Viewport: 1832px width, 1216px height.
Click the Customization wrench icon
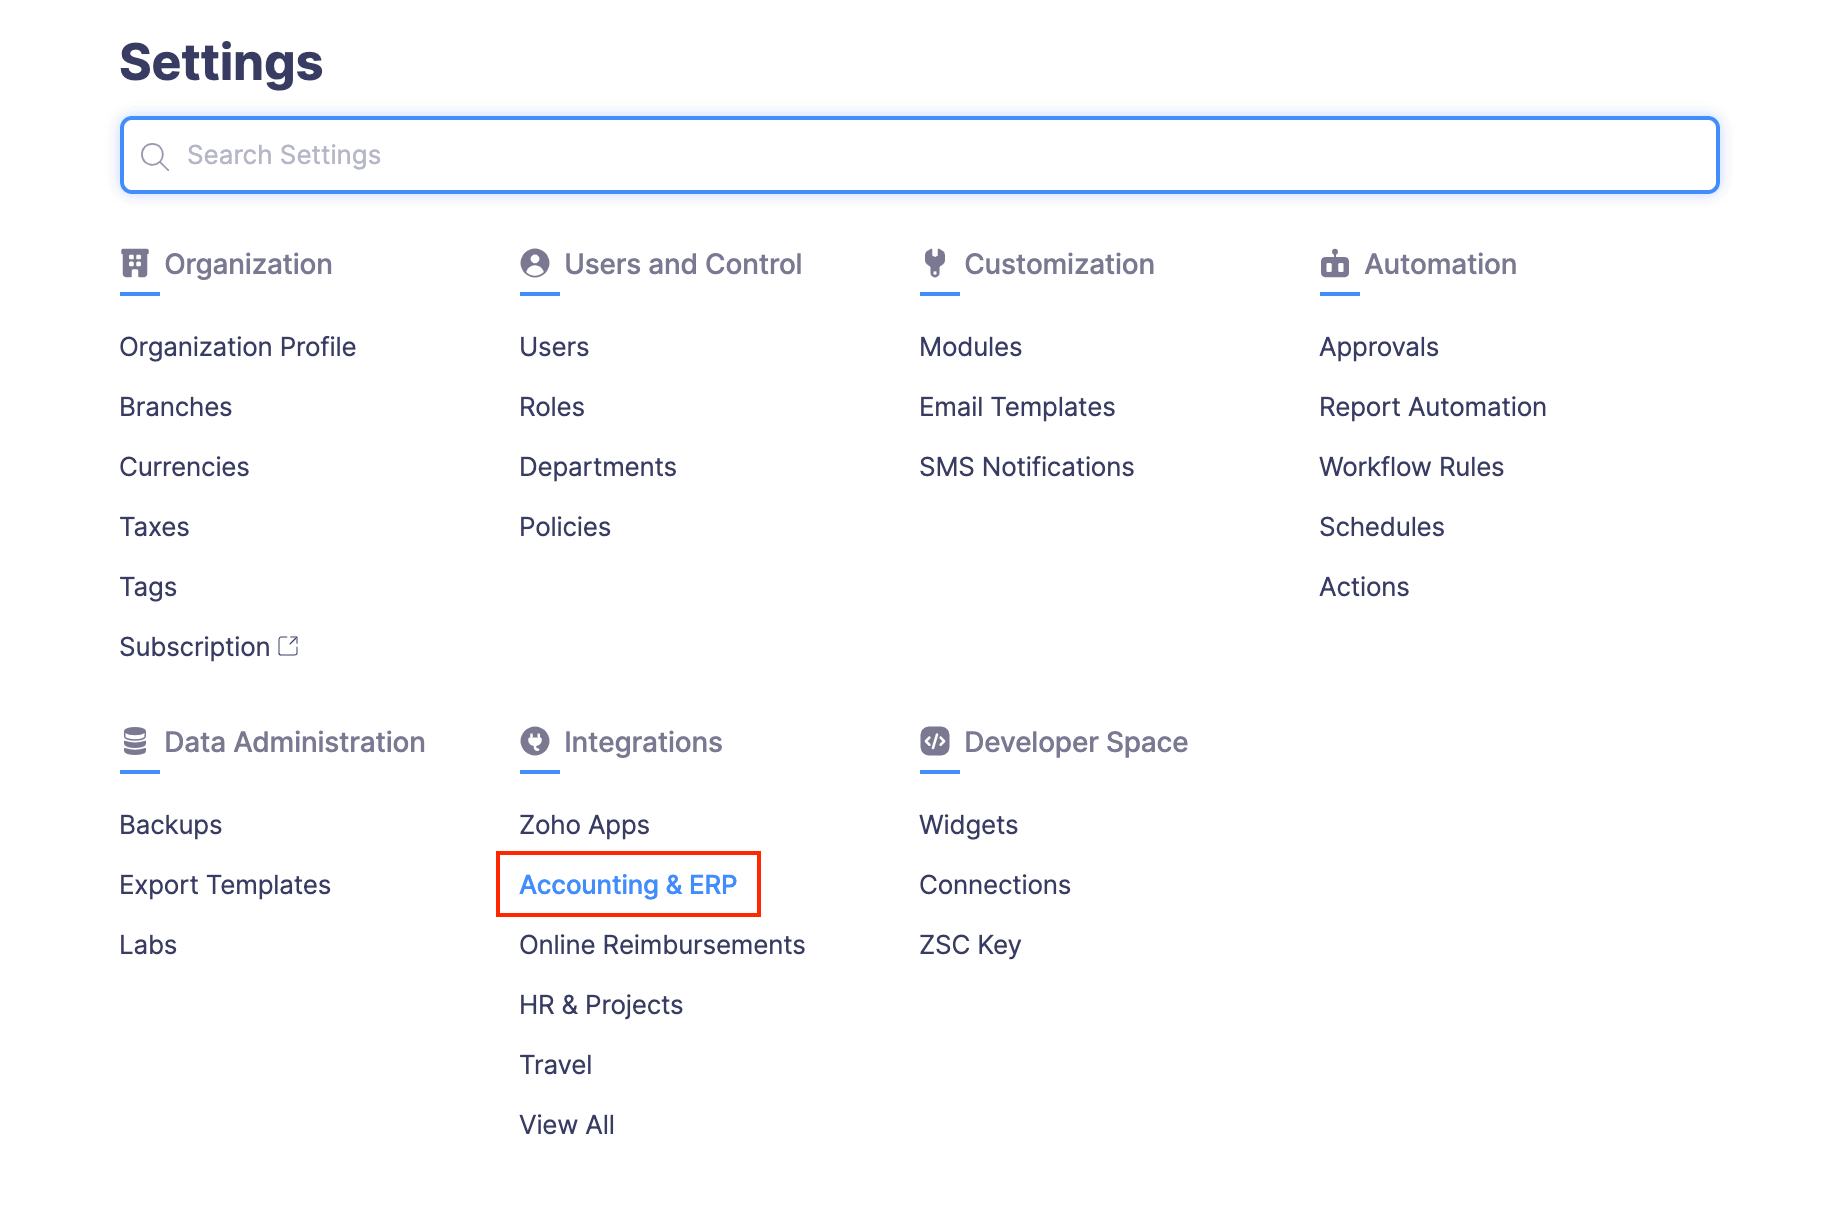pos(936,264)
